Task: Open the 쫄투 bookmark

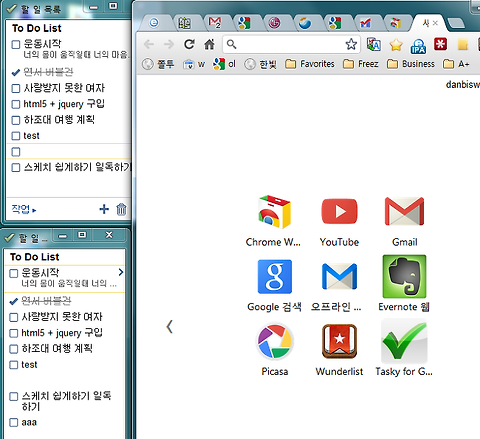Action: click(x=158, y=64)
